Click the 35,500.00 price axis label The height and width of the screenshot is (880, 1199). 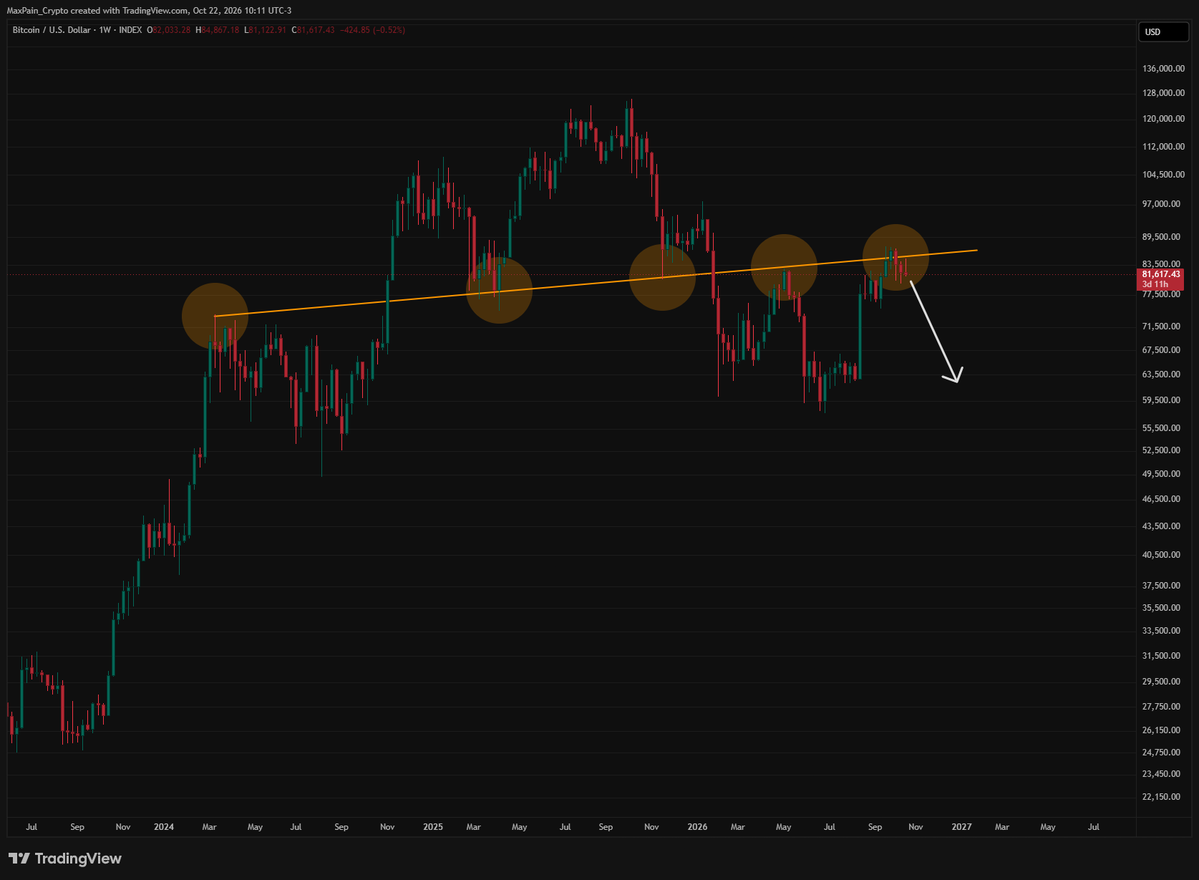(1163, 607)
